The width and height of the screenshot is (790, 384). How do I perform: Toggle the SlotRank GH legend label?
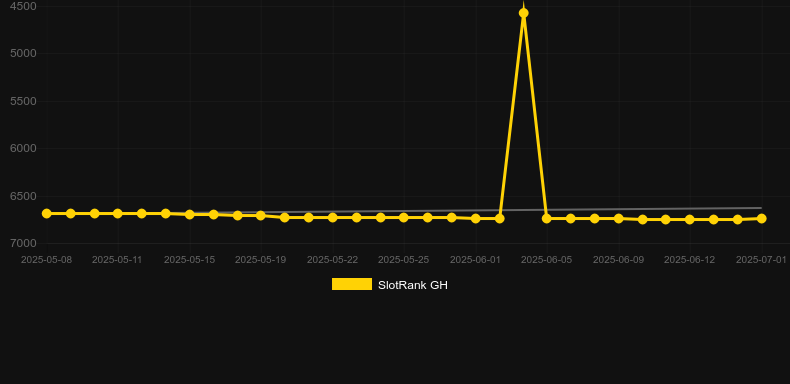(413, 285)
